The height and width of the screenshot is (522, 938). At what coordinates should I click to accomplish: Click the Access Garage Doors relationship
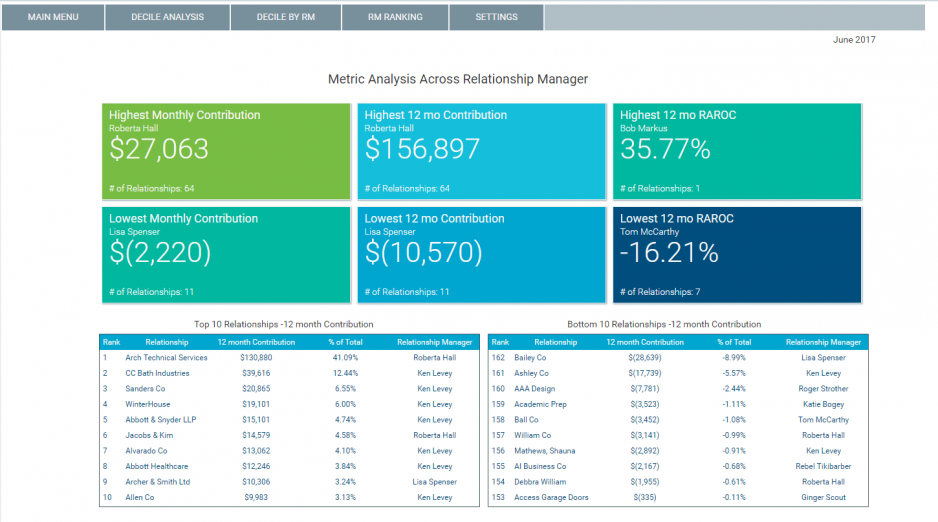pos(551,498)
